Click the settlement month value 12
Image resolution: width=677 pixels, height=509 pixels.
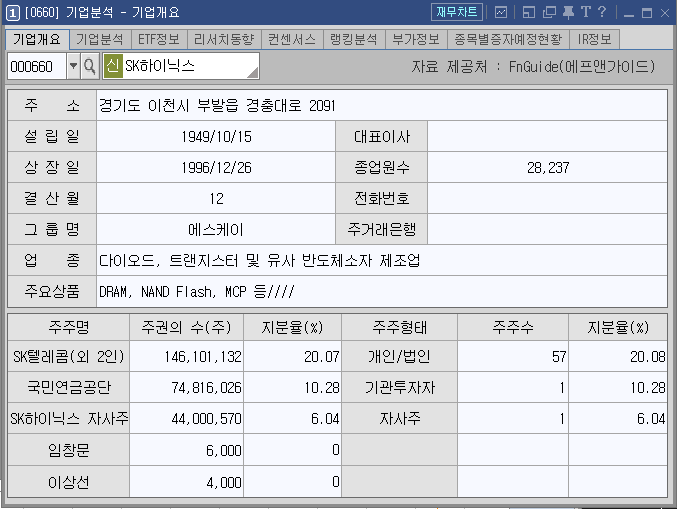pos(216,199)
